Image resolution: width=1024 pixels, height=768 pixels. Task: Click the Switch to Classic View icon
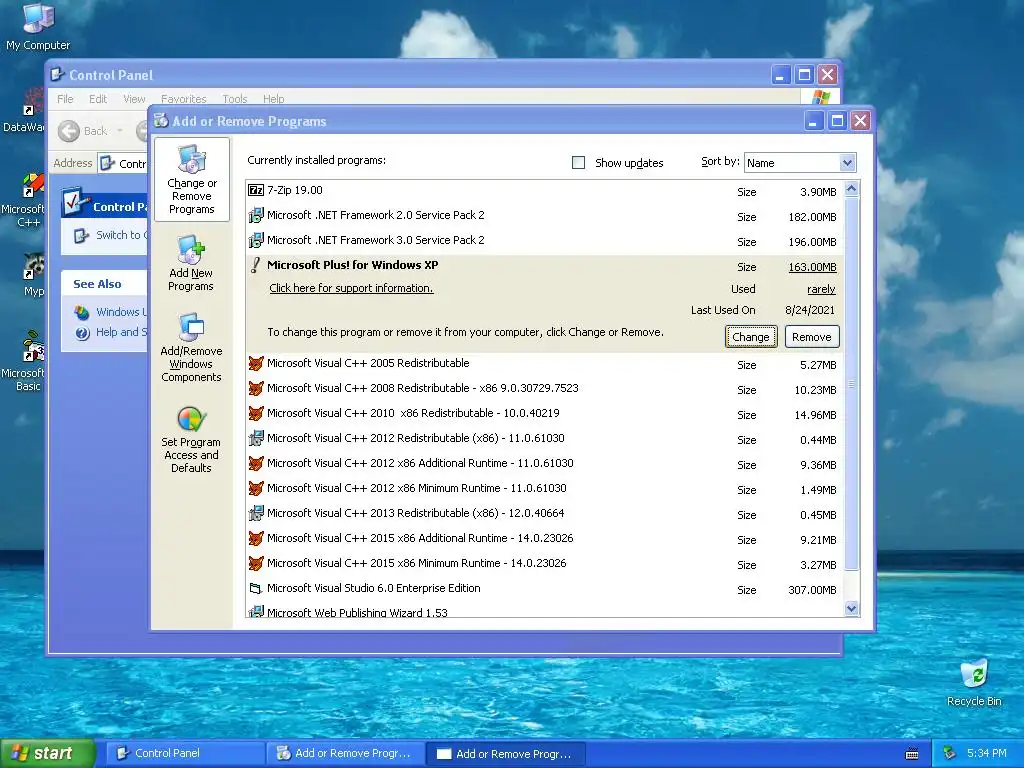81,236
